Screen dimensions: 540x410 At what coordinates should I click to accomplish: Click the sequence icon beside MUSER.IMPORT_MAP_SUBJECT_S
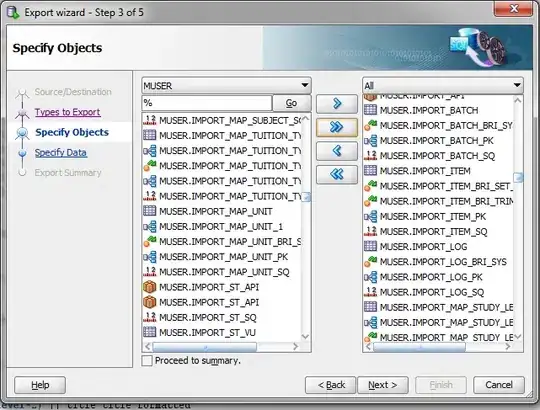click(x=149, y=120)
